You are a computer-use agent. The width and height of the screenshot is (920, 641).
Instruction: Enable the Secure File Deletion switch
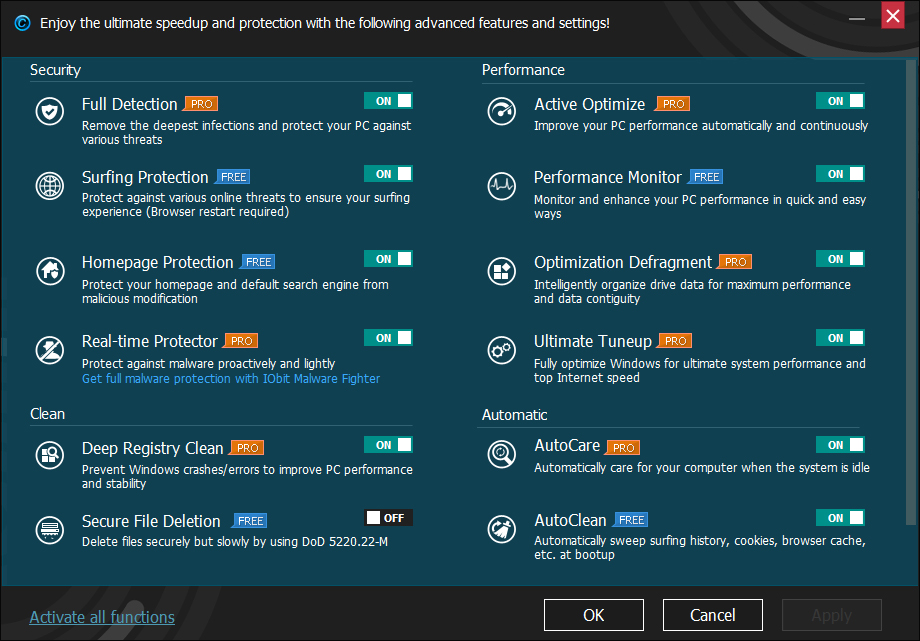coord(388,518)
